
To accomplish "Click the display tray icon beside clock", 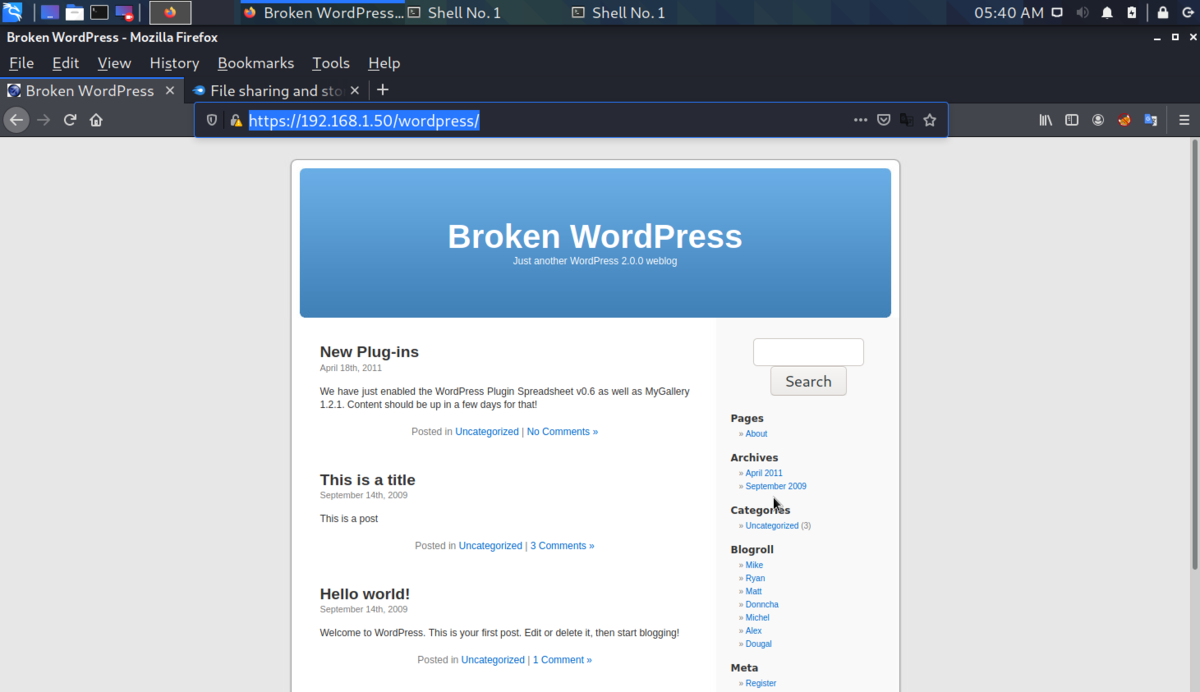I will coord(1057,13).
